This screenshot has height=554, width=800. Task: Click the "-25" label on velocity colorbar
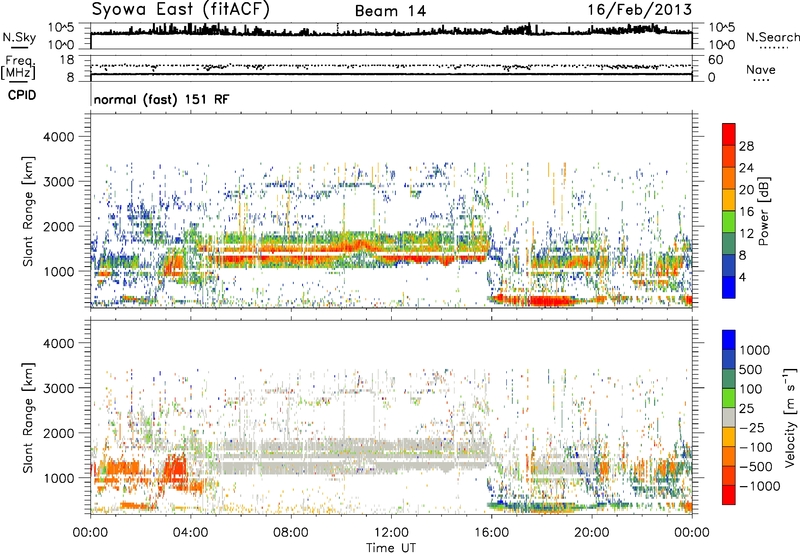[x=751, y=428]
